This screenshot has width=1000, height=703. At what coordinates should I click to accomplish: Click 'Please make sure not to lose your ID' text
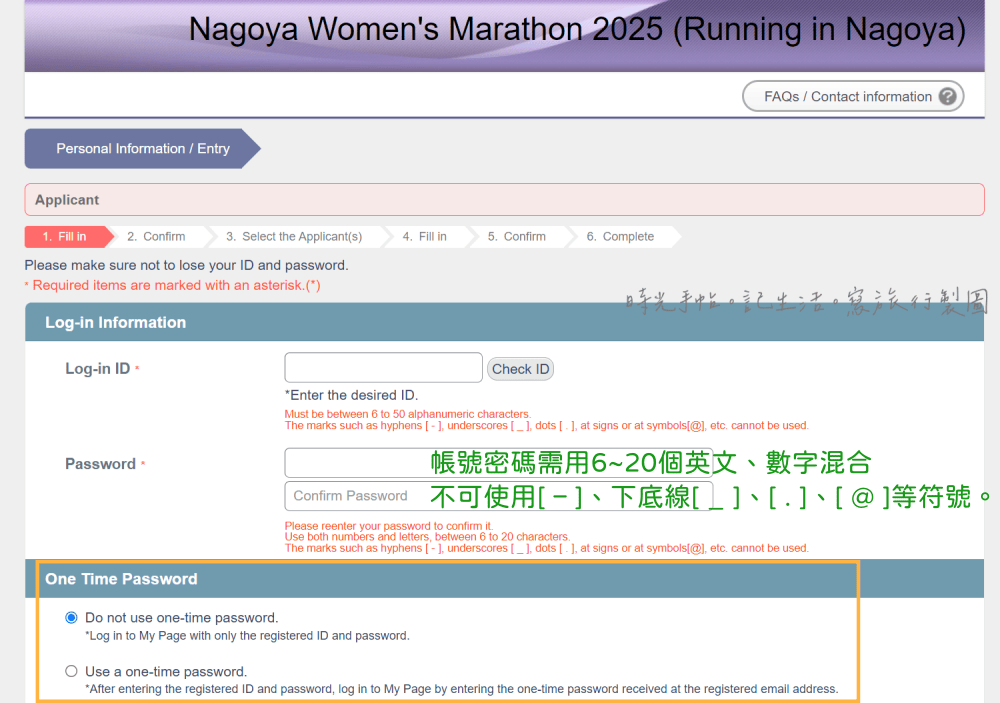[x=186, y=265]
